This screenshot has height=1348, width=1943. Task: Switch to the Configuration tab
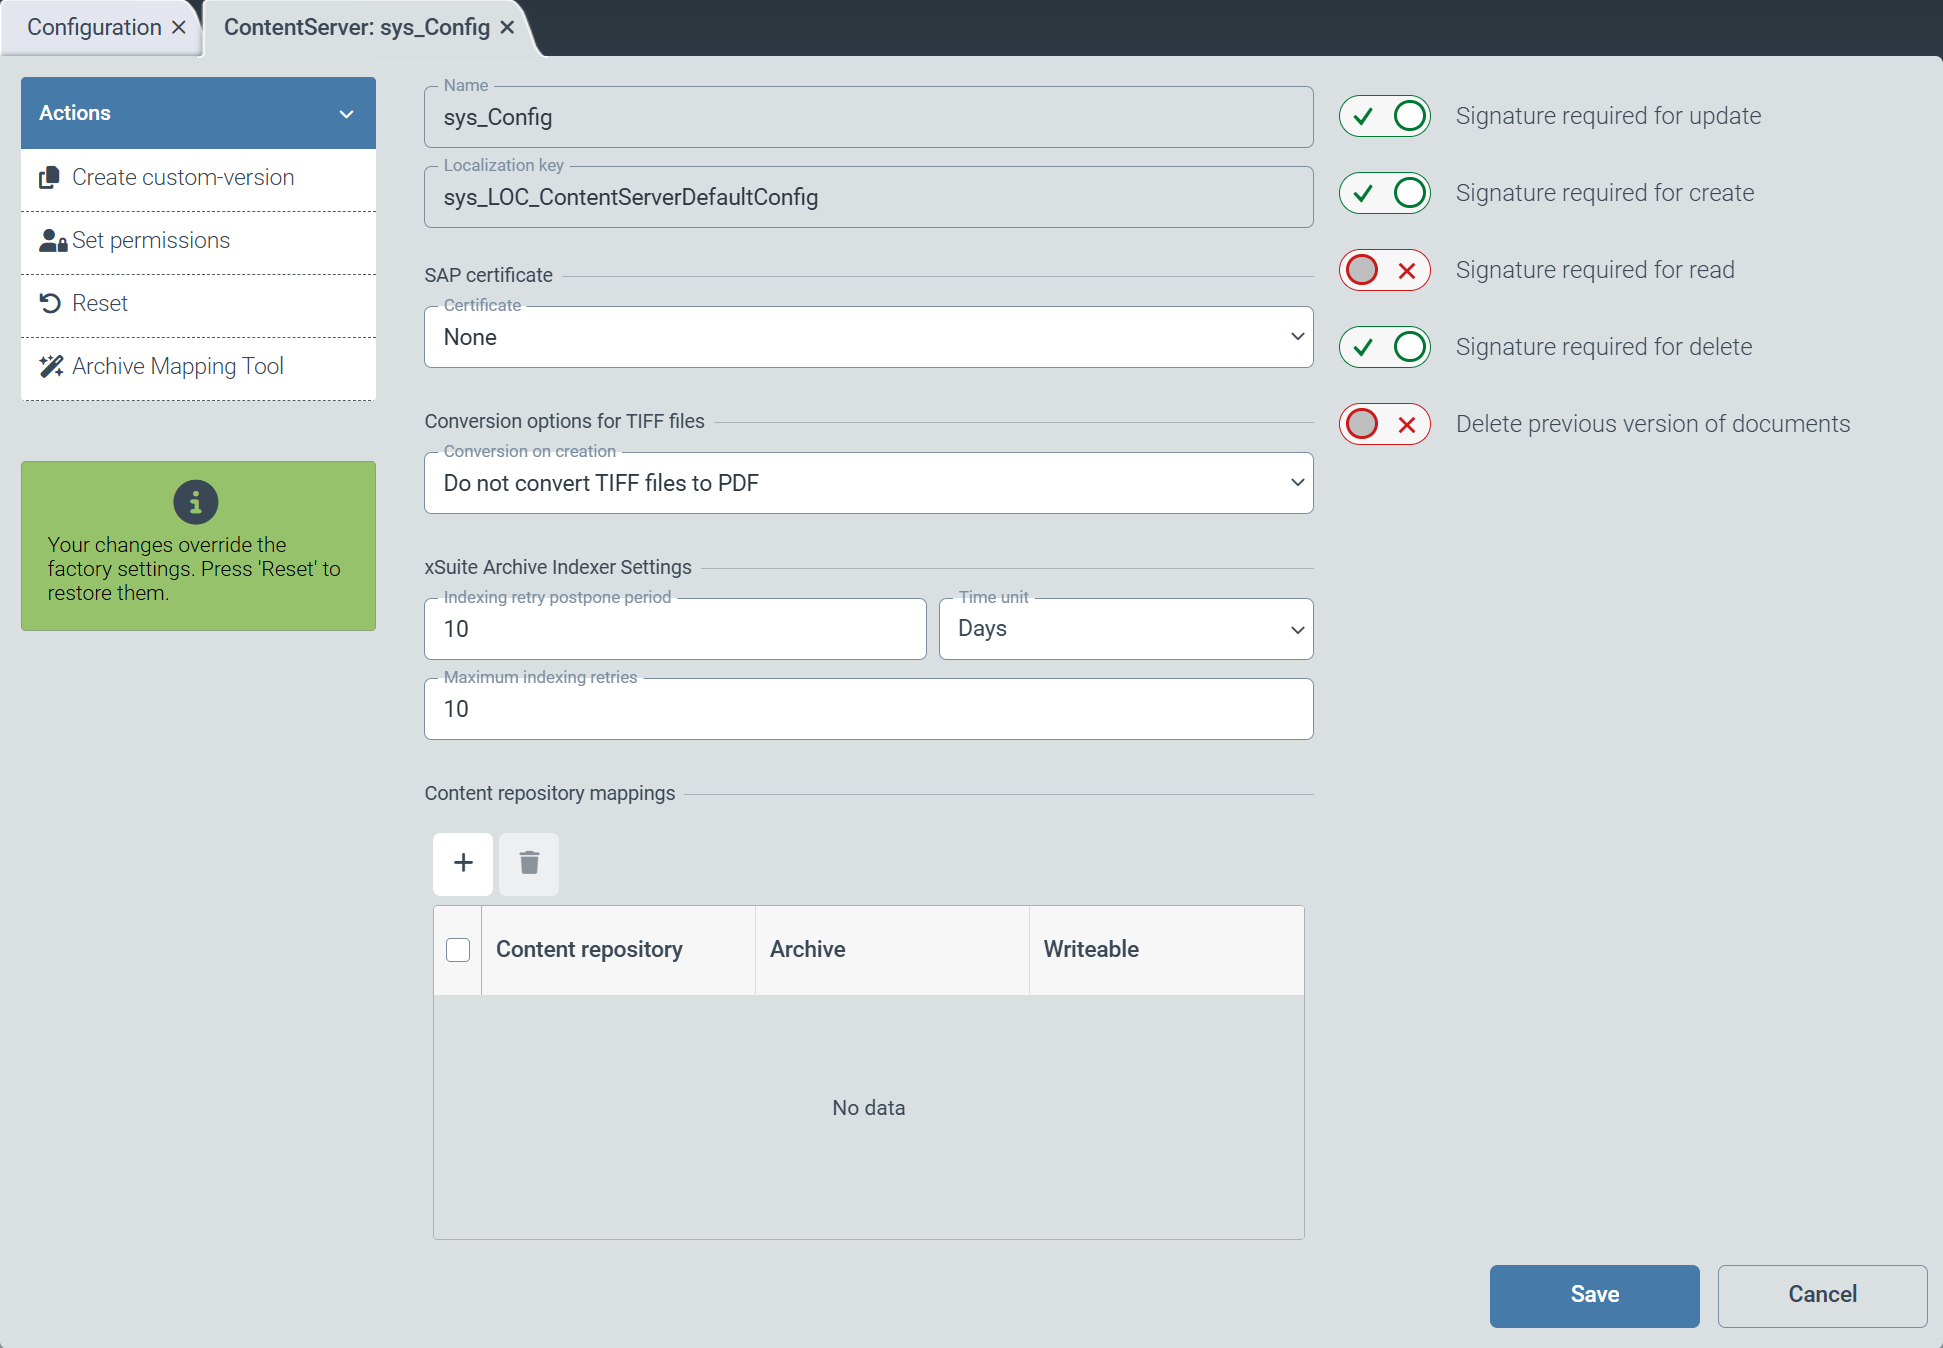pyautogui.click(x=94, y=27)
